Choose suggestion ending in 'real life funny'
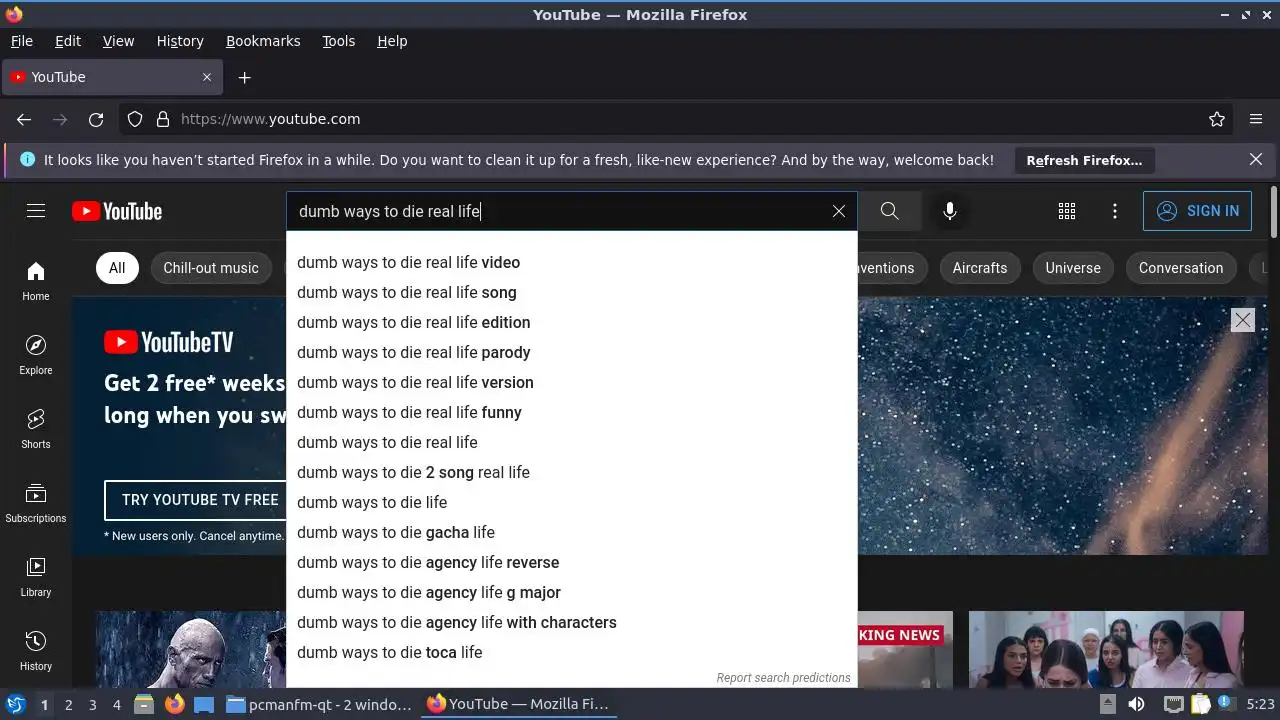The width and height of the screenshot is (1280, 720). coord(572,412)
